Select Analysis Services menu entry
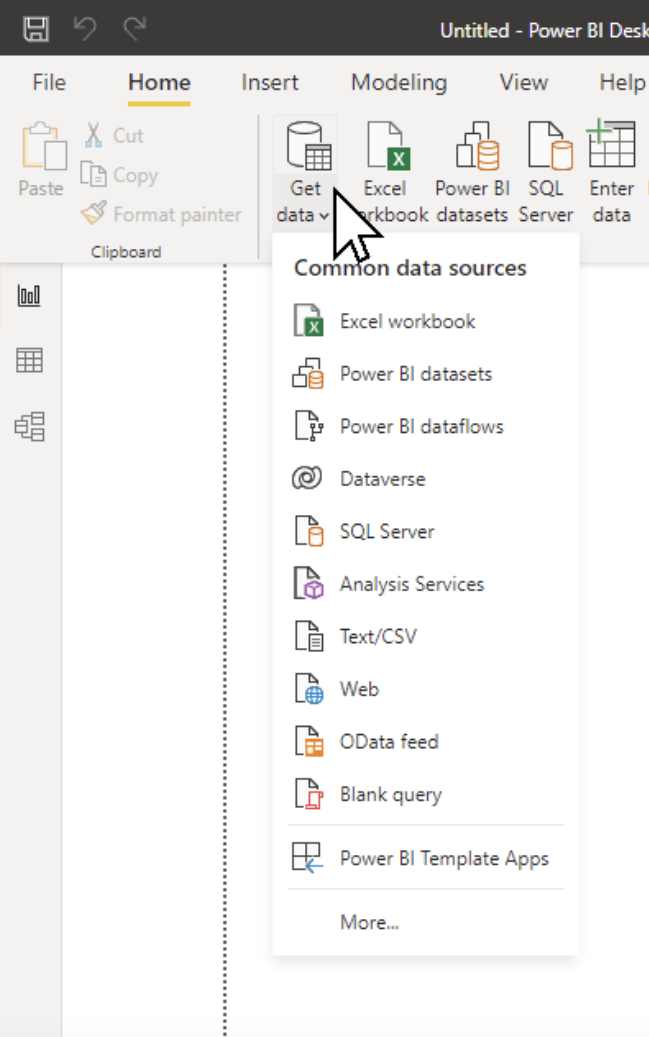649x1037 pixels. (x=426, y=584)
